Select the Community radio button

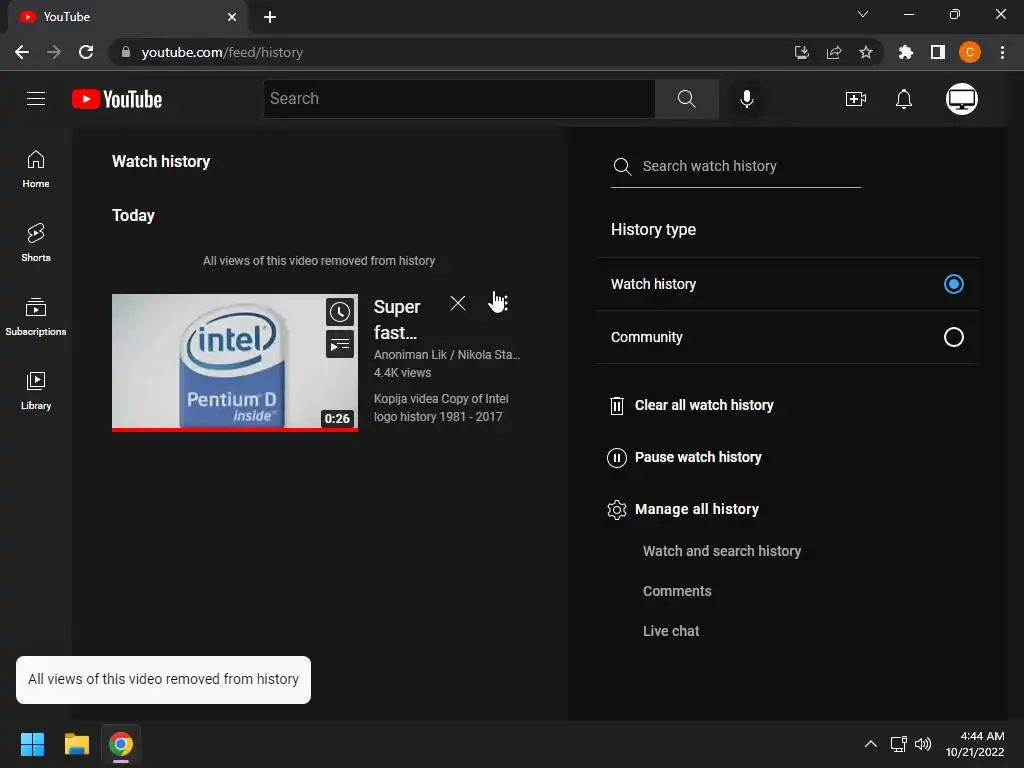(953, 337)
